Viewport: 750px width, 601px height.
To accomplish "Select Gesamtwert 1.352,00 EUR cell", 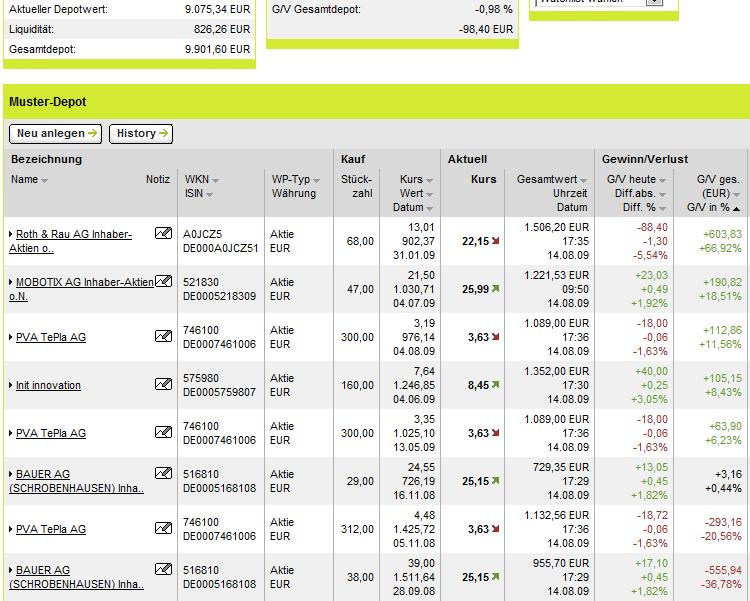I will click(x=557, y=371).
